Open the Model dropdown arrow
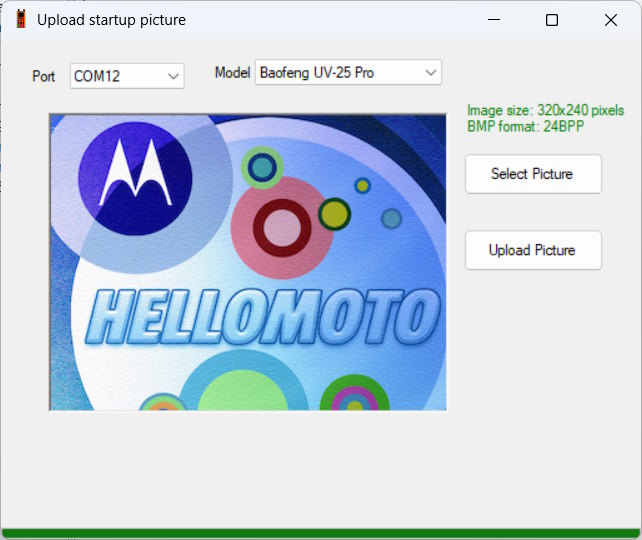This screenshot has width=642, height=540. pyautogui.click(x=430, y=72)
